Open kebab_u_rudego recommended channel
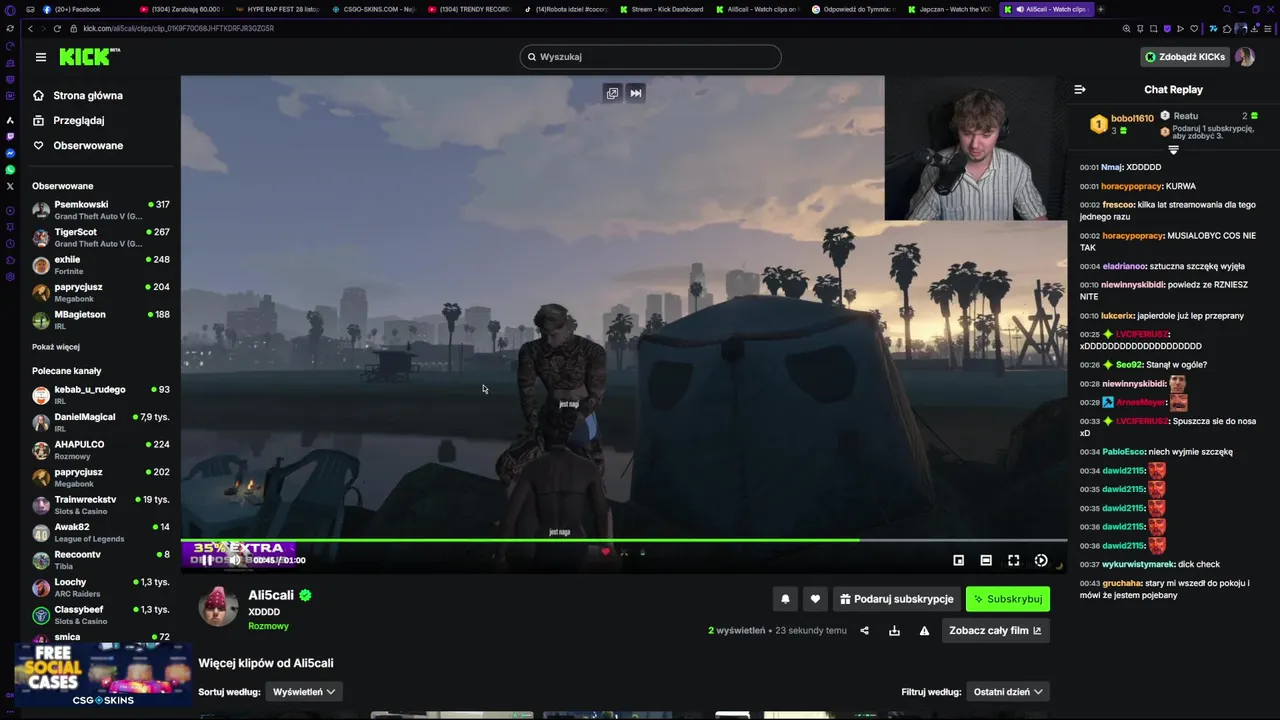This screenshot has height=720, width=1280. 100,395
